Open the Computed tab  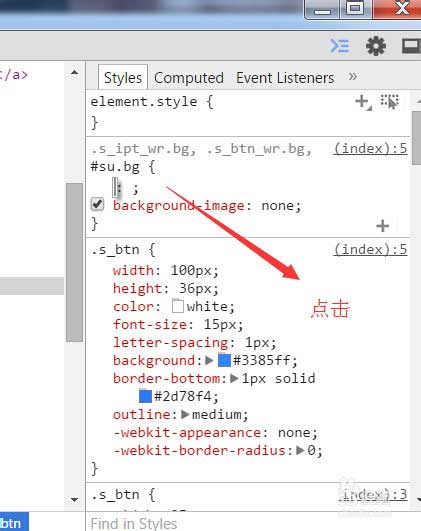189,78
